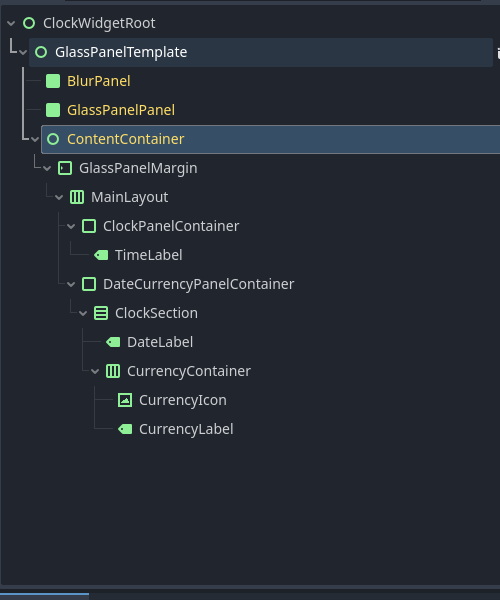The image size is (500, 600).
Task: Click the ClockSection VBoxContainer icon
Action: pyautogui.click(x=101, y=313)
